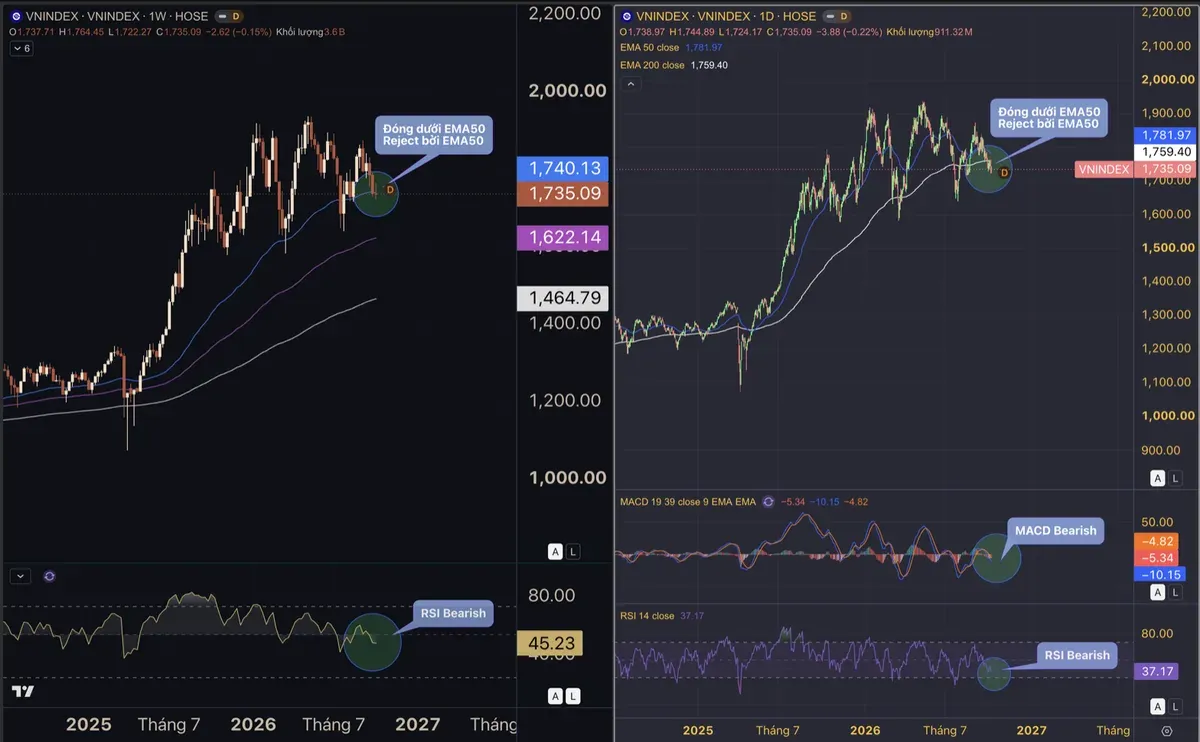
Task: Collapse the daily chart indicator legend chevron
Action: point(629,84)
